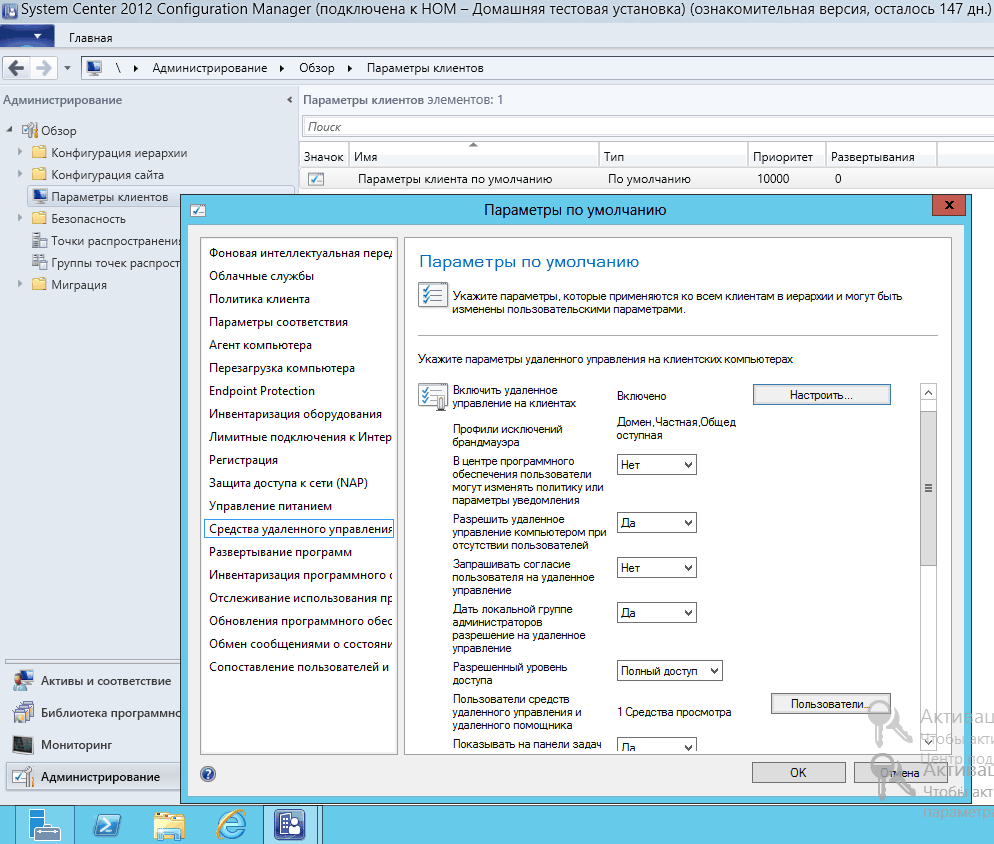This screenshot has width=994, height=844.
Task: Expand the Конфигурация сайта folder
Action: coord(20,174)
